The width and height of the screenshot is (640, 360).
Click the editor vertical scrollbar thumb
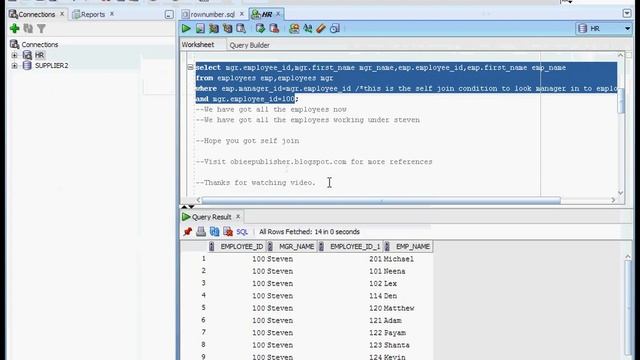(621, 100)
